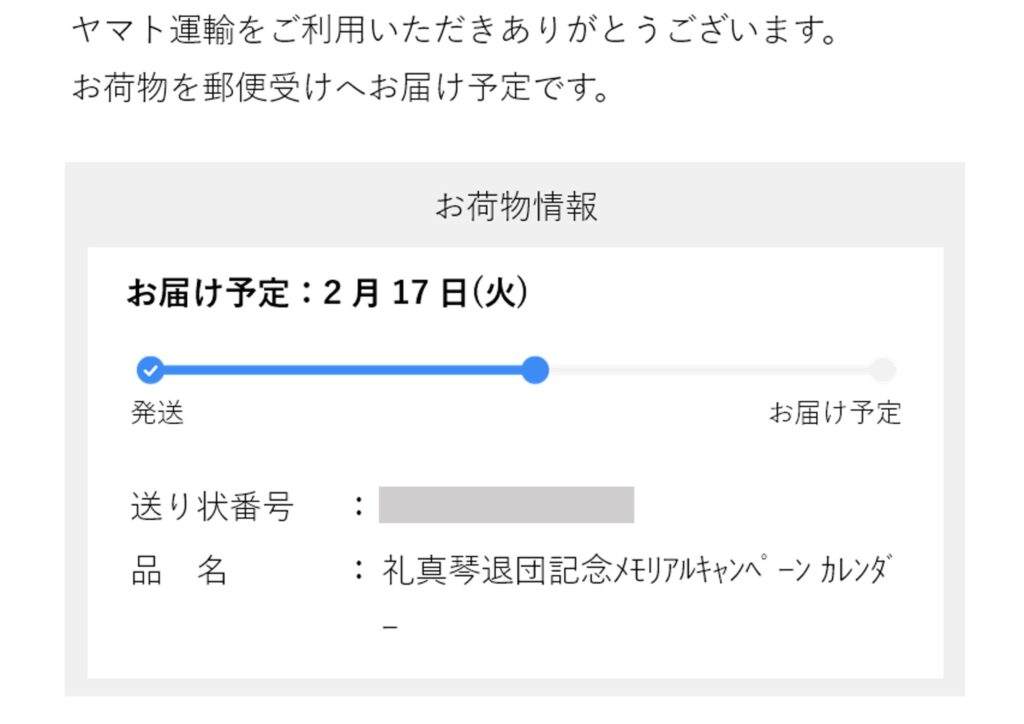Click the grey end dot above お届け予定
The width and height of the screenshot is (1024, 724).
pos(882,371)
